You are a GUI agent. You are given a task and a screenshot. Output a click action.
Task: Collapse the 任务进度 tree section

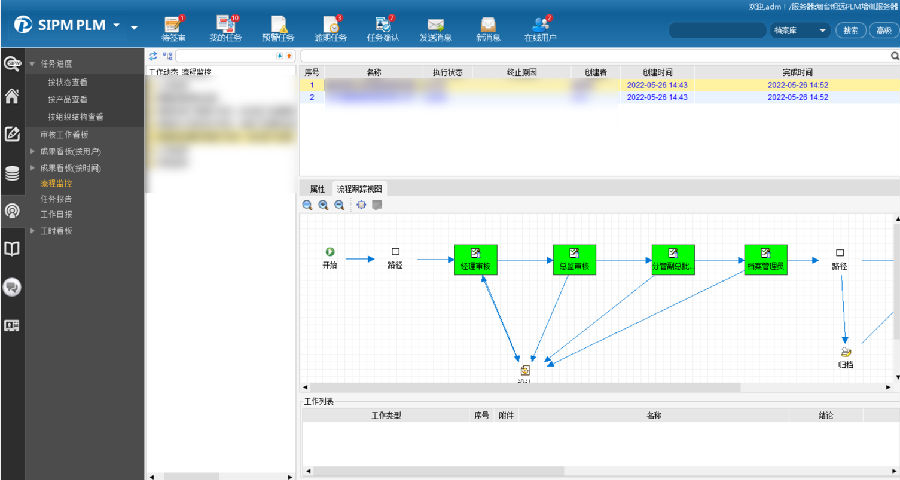tap(32, 64)
